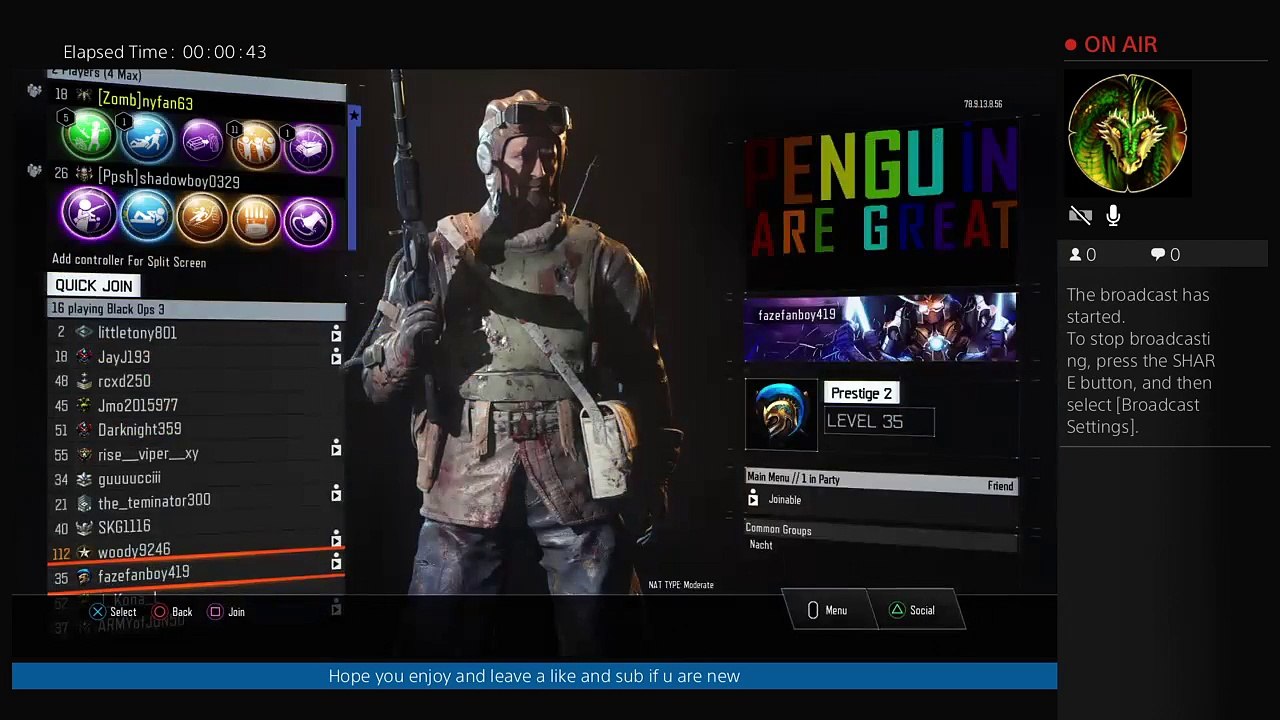Click the rank emblem next to the_teminator300
Screen dimensions: 1280x720
coord(84,503)
